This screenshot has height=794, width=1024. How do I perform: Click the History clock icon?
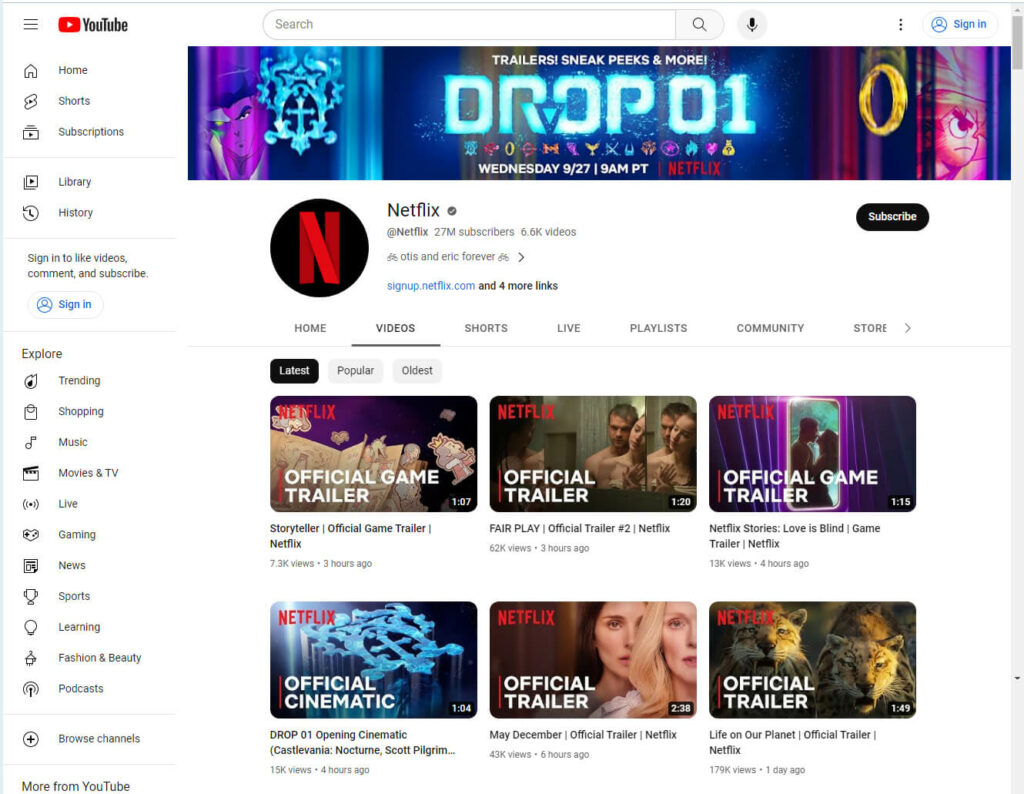tap(31, 213)
